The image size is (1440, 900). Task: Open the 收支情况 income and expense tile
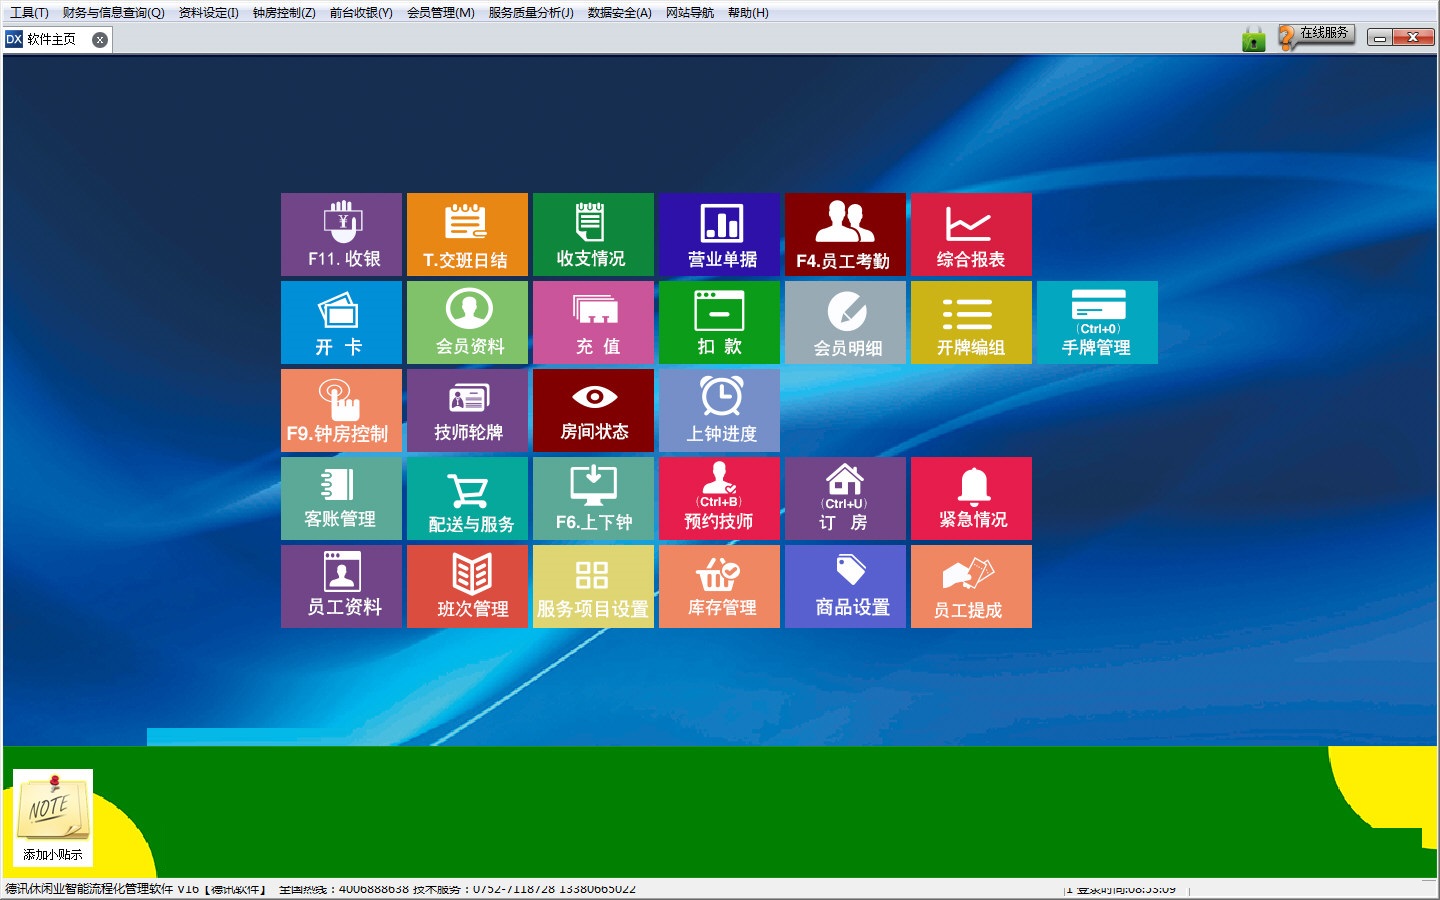[x=593, y=234]
